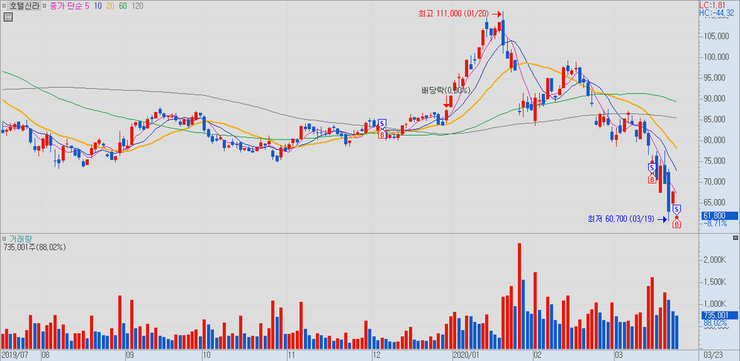Click the 종가 단순 moving average label
Image resolution: width=740 pixels, height=361 pixels.
tap(65, 6)
